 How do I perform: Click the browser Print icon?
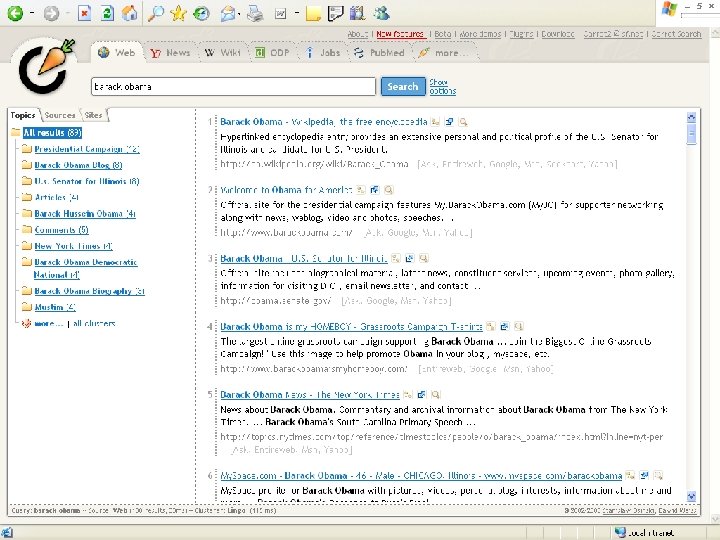pyautogui.click(x=254, y=13)
